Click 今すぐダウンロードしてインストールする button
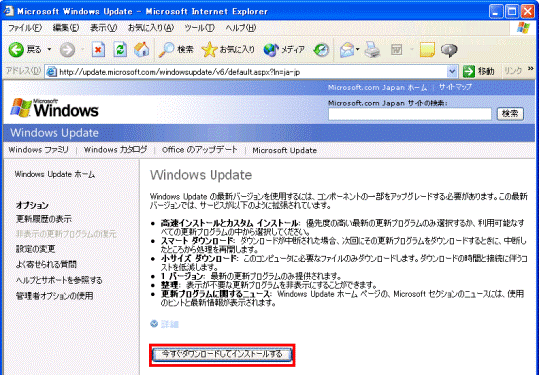 (x=222, y=354)
